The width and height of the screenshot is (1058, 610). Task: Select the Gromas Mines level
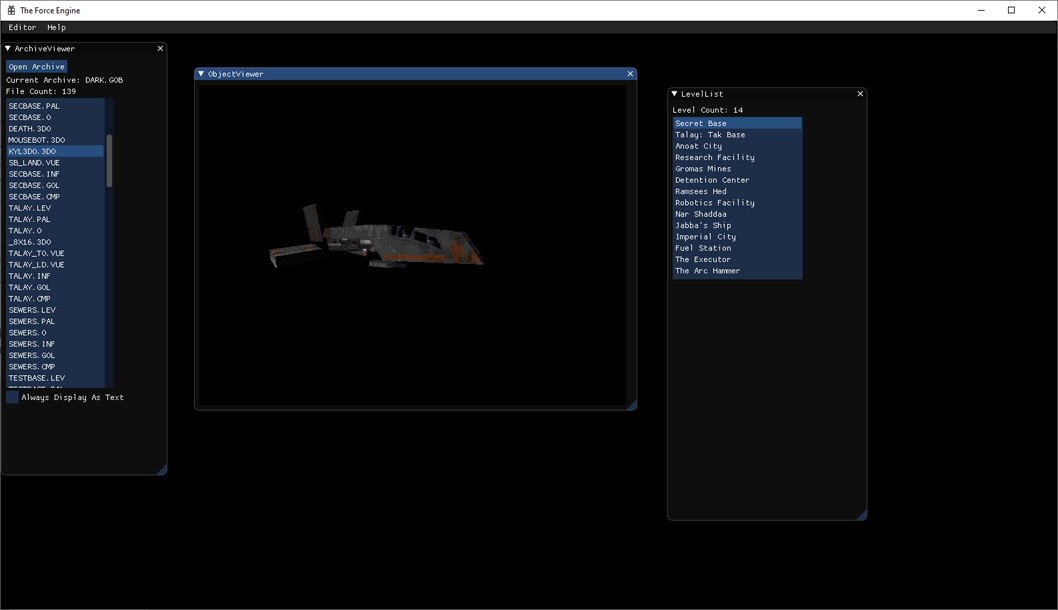coord(737,169)
